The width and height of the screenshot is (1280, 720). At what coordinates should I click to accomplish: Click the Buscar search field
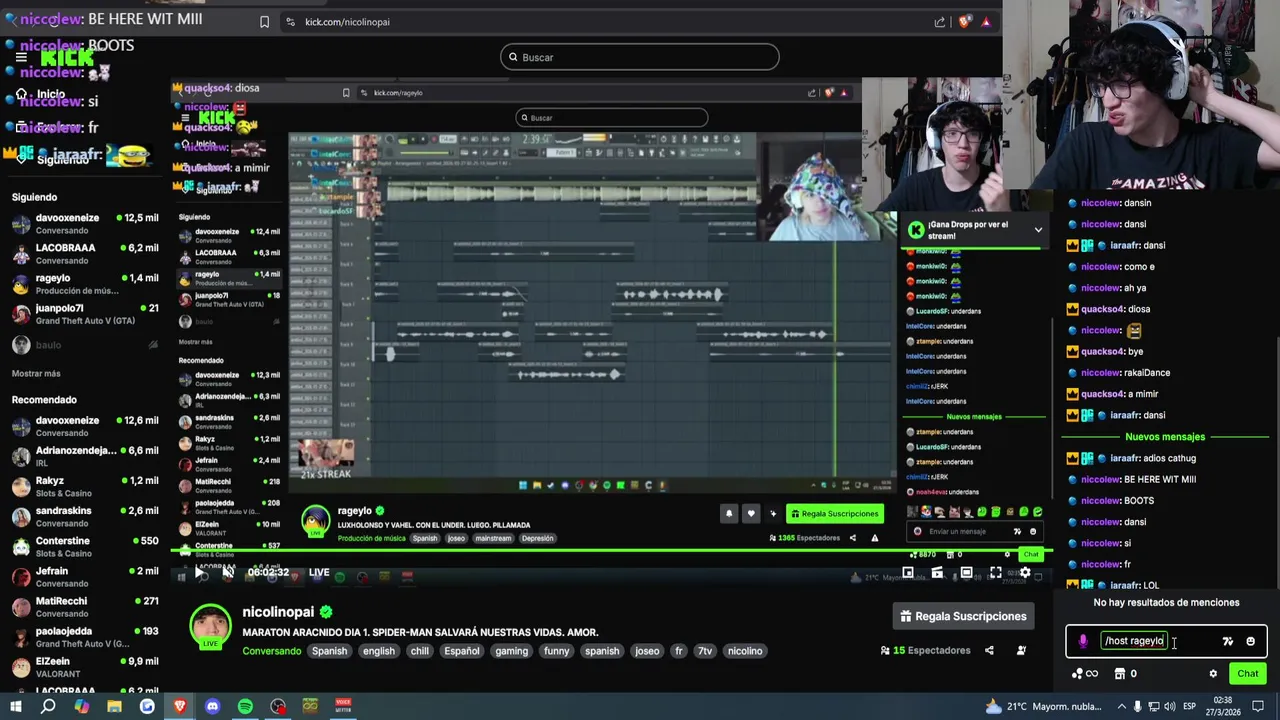point(640,57)
